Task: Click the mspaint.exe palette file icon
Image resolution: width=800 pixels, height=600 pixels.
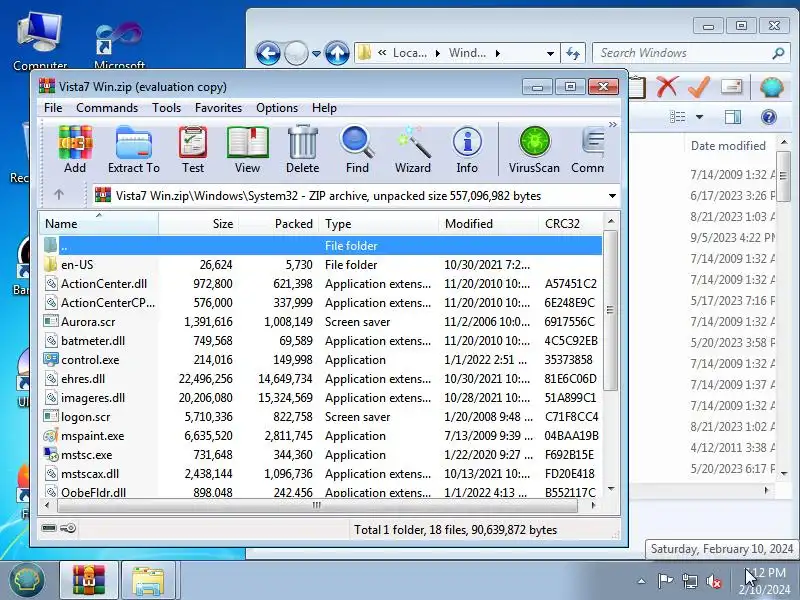Action: [51, 436]
